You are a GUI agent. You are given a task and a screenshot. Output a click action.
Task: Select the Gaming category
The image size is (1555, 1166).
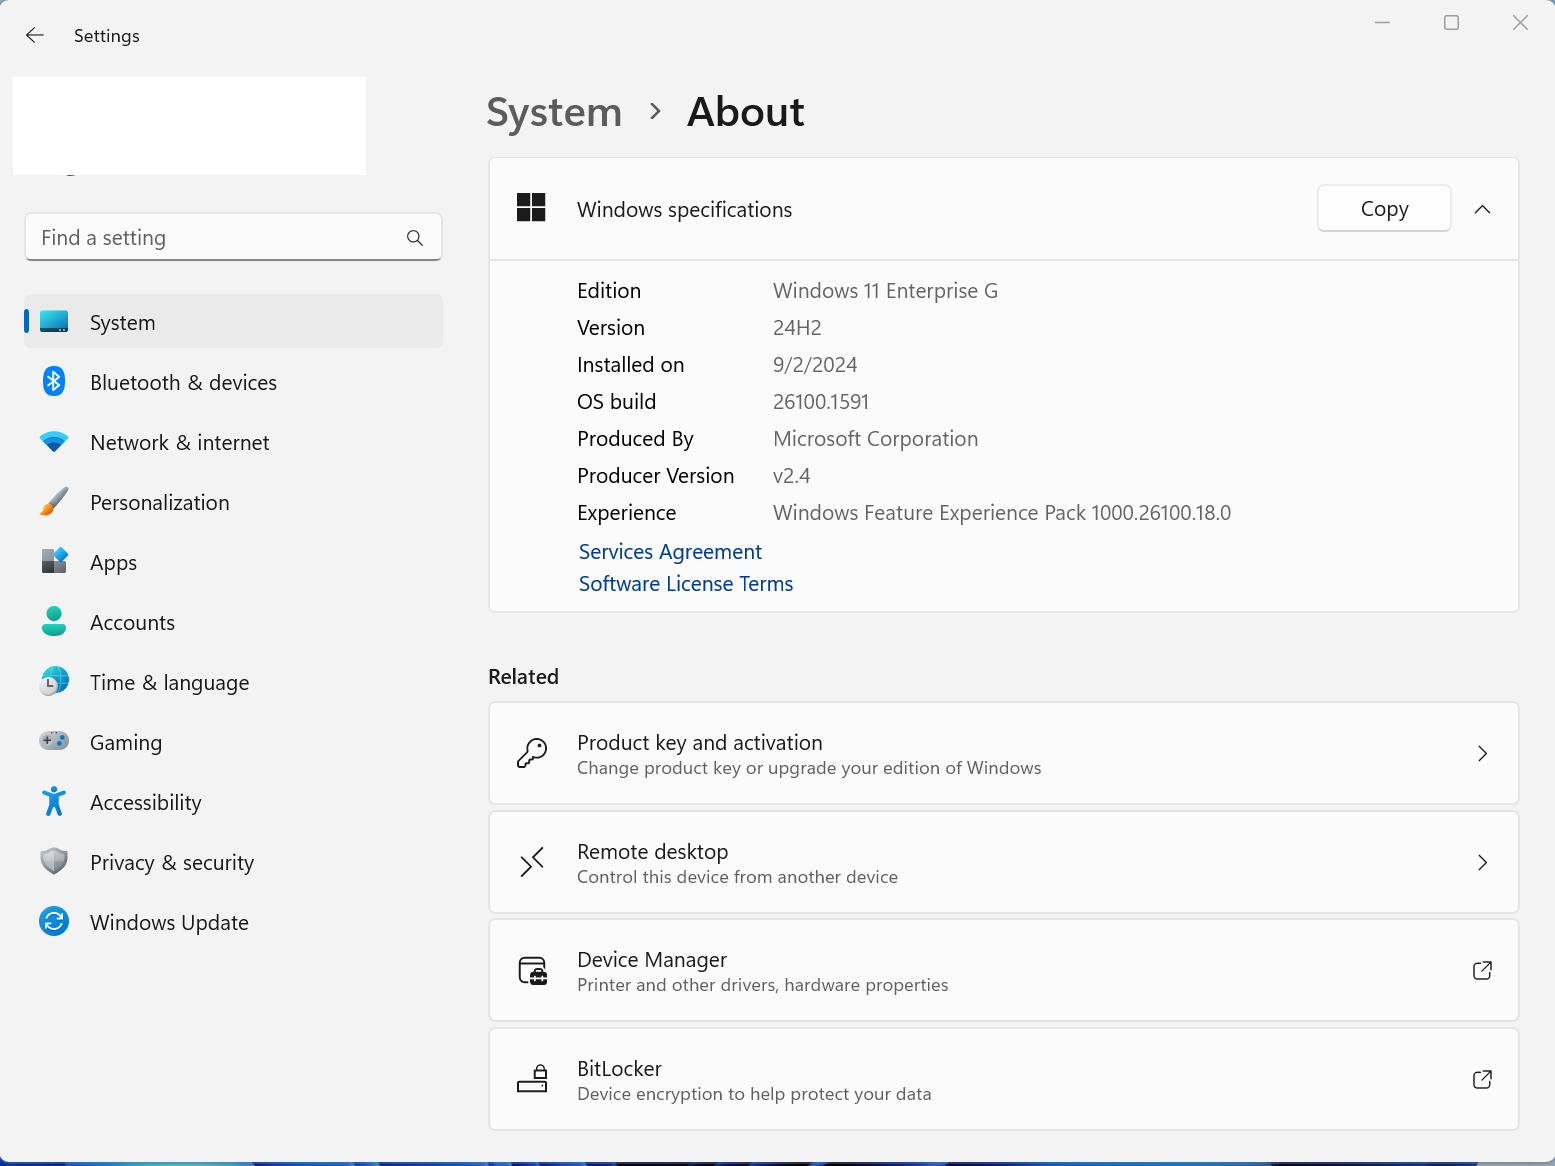point(233,742)
